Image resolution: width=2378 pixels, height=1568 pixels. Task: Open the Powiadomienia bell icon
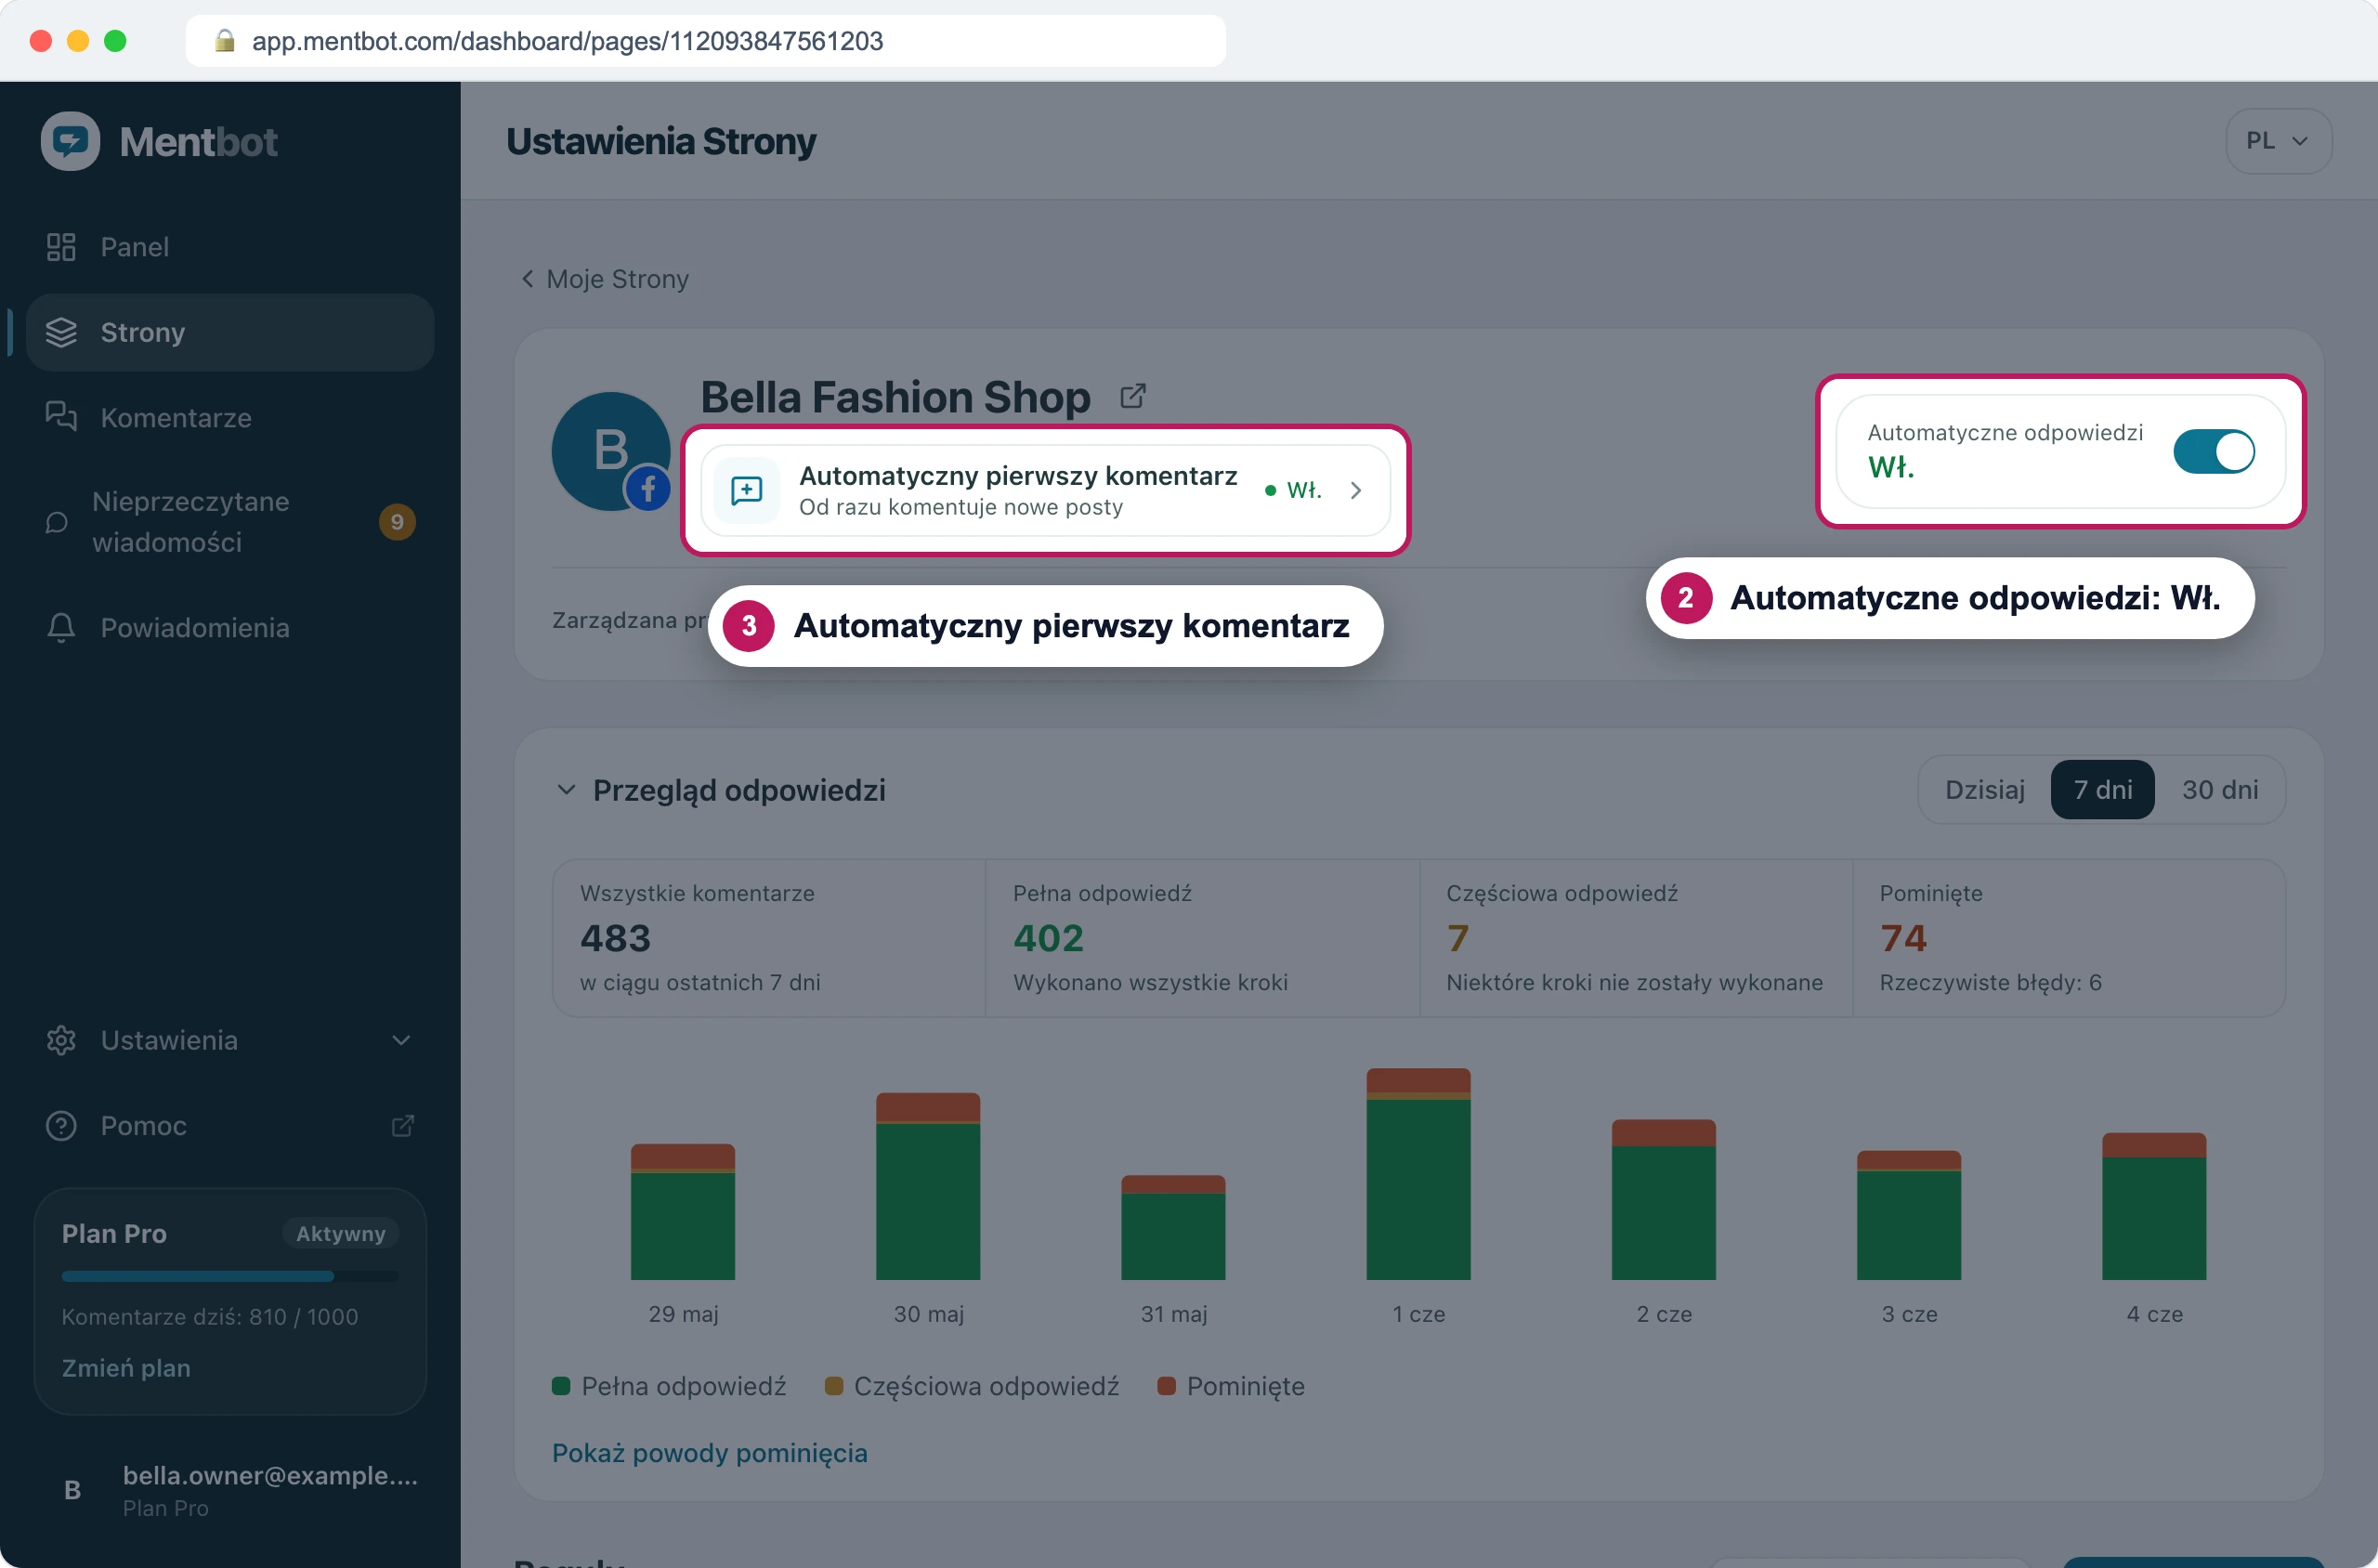pos(61,627)
